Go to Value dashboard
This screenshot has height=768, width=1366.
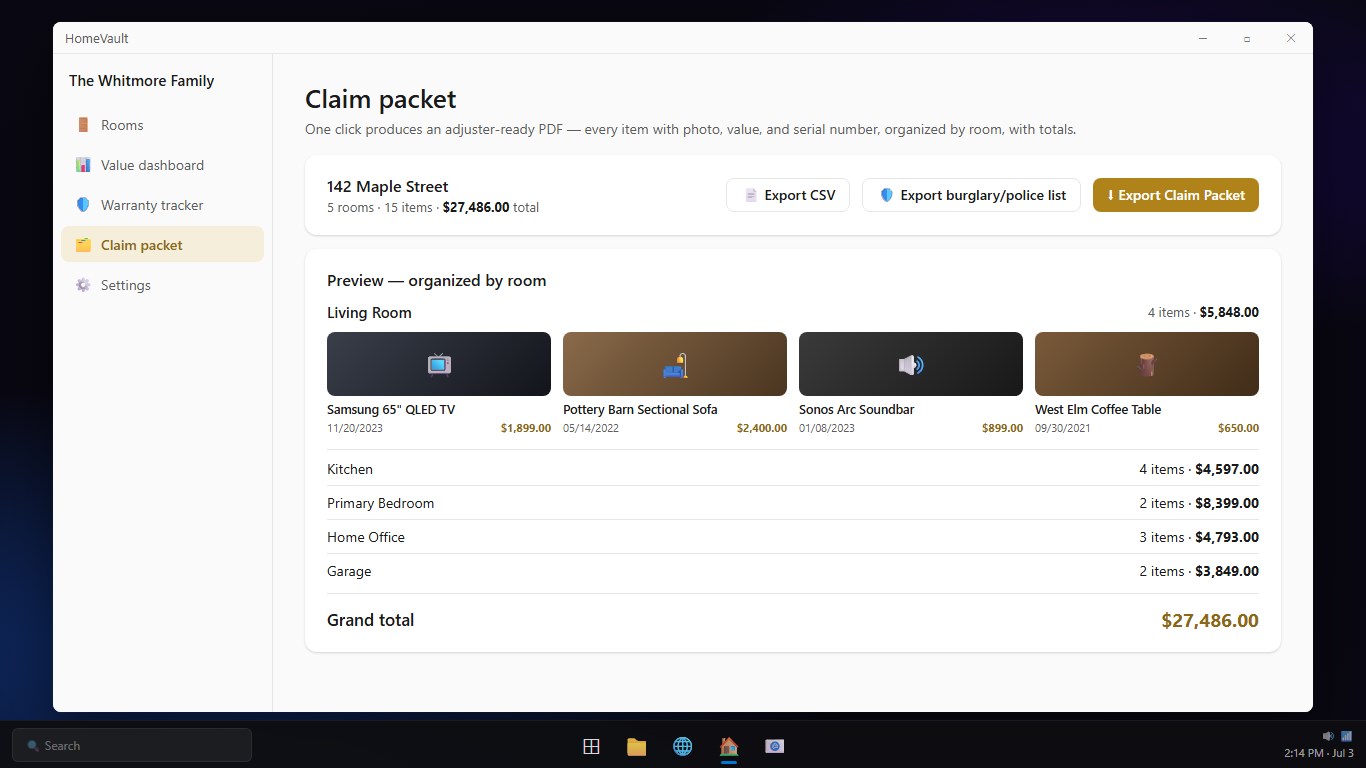point(162,165)
